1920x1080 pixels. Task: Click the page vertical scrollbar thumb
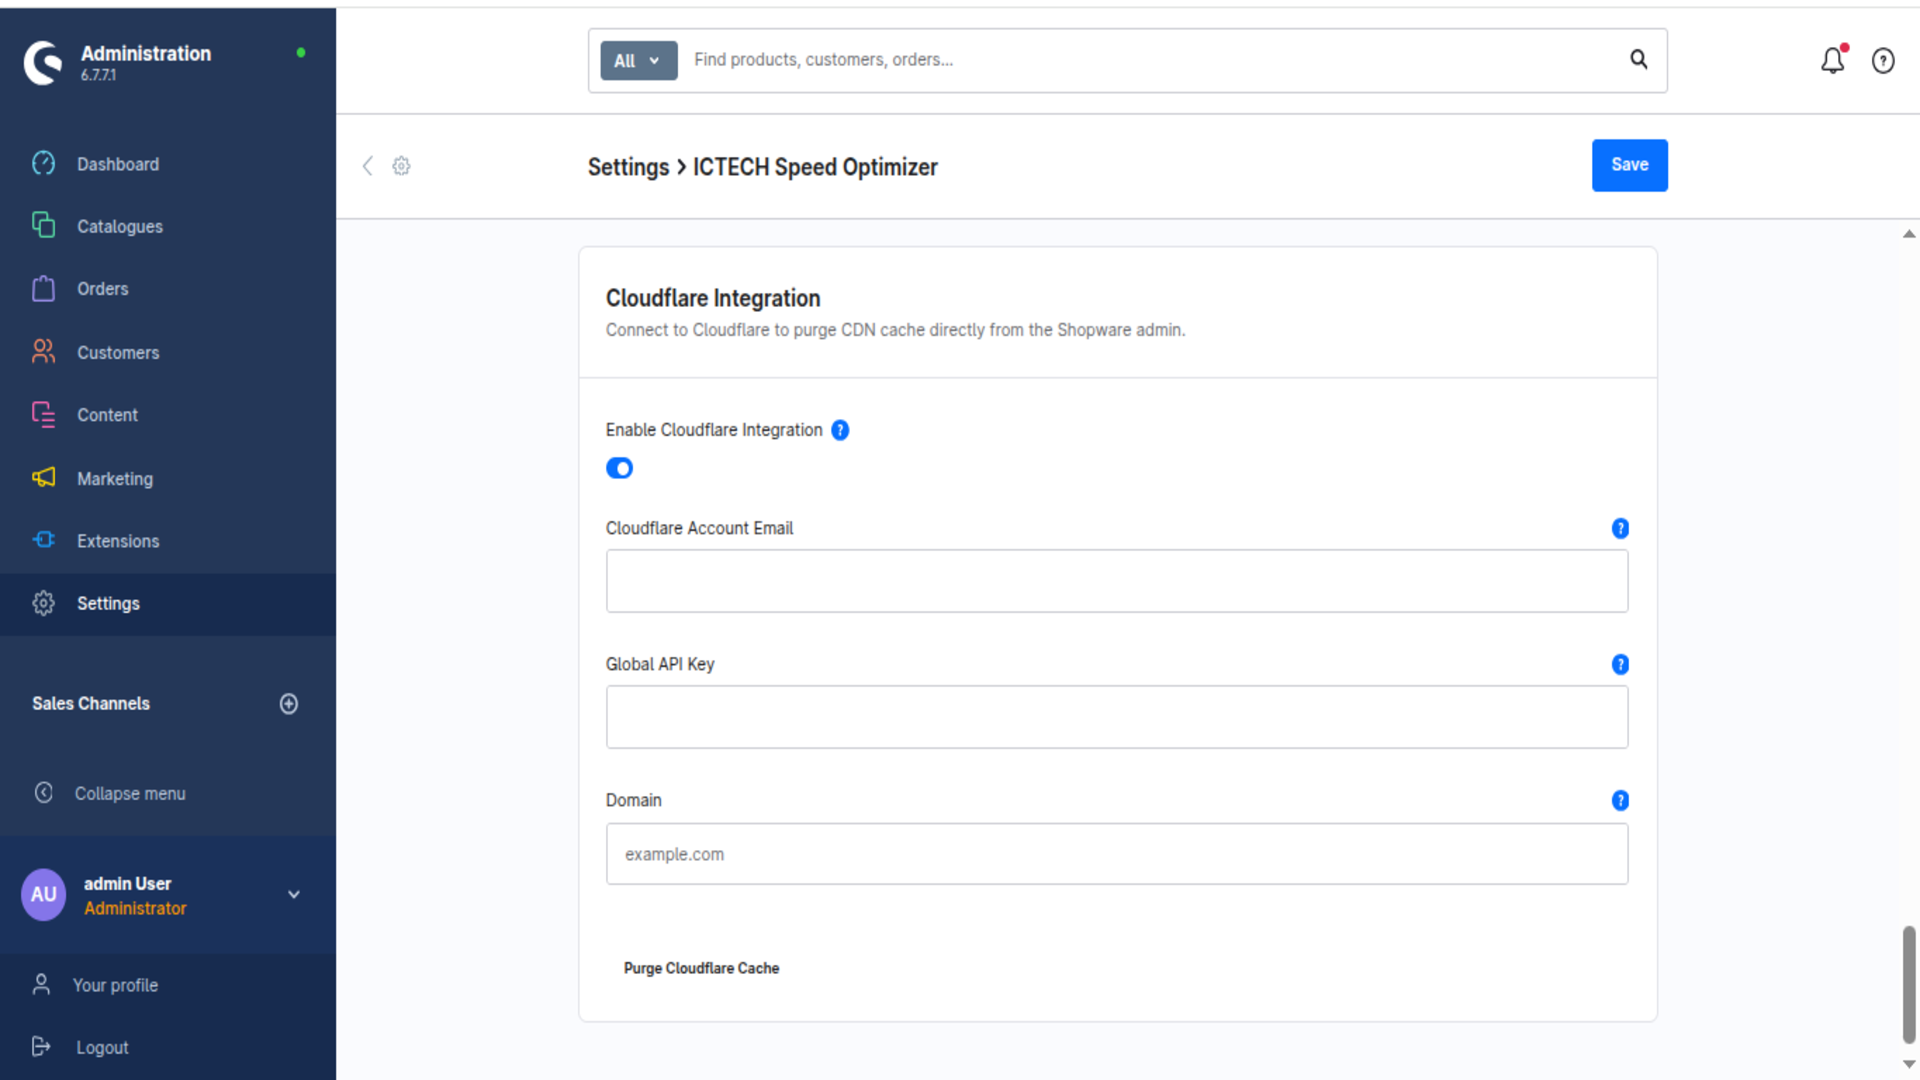1908,985
